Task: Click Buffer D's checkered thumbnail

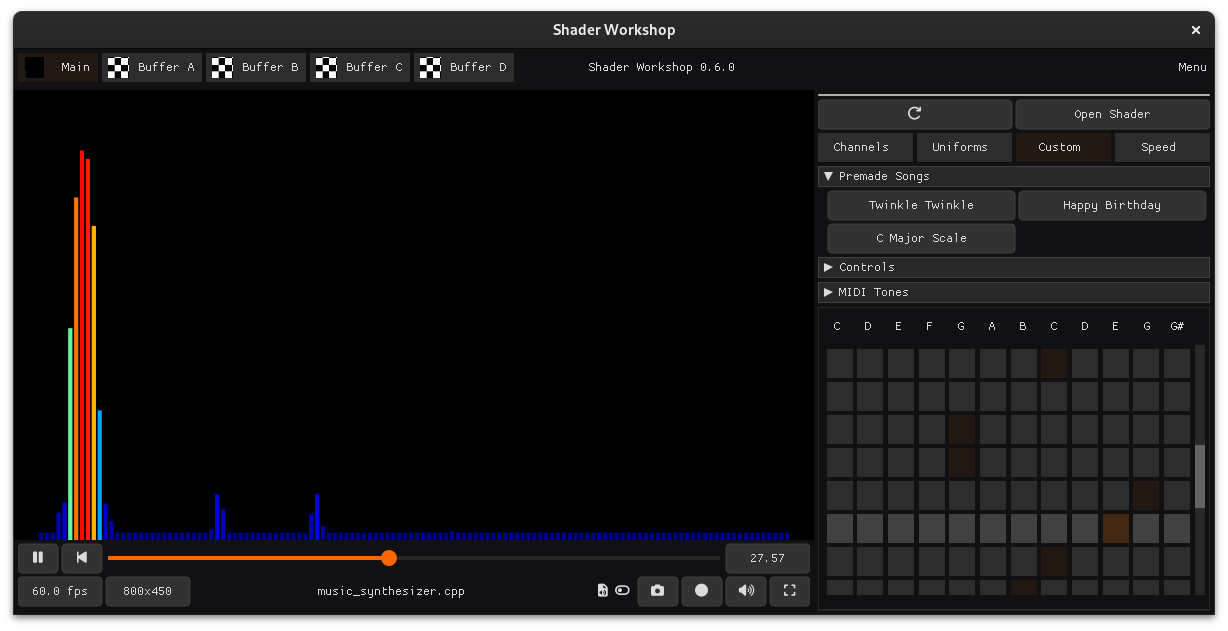Action: coord(430,67)
